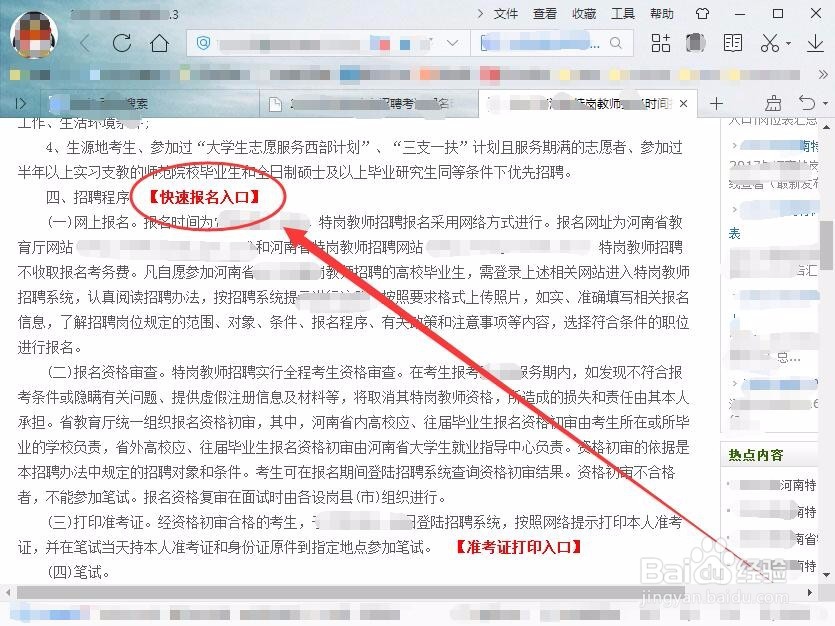Open the address bar history dropdown
This screenshot has width=835, height=626.
454,42
